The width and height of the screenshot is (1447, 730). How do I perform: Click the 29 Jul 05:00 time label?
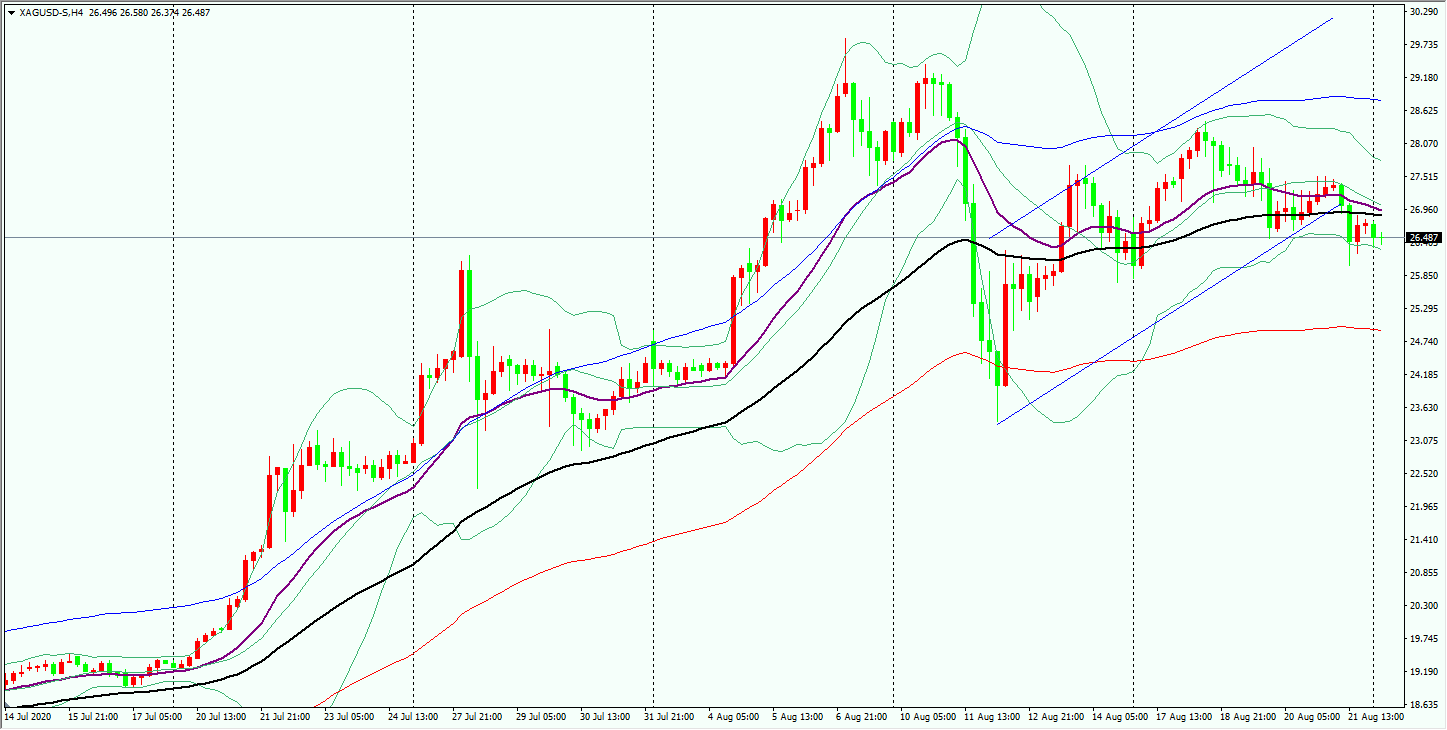540,717
